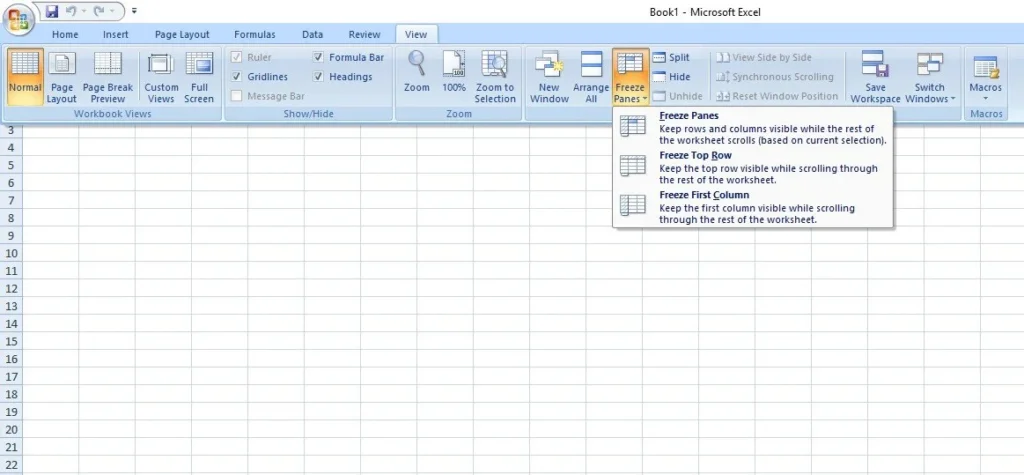Open the Home ribbon tab
Screen dimensions: 1024x475
[65, 35]
